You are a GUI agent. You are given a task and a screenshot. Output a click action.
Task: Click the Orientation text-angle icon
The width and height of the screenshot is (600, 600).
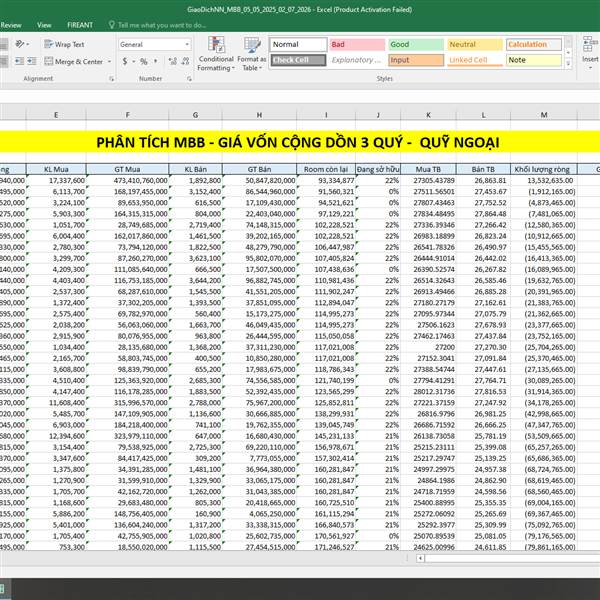click(x=20, y=44)
